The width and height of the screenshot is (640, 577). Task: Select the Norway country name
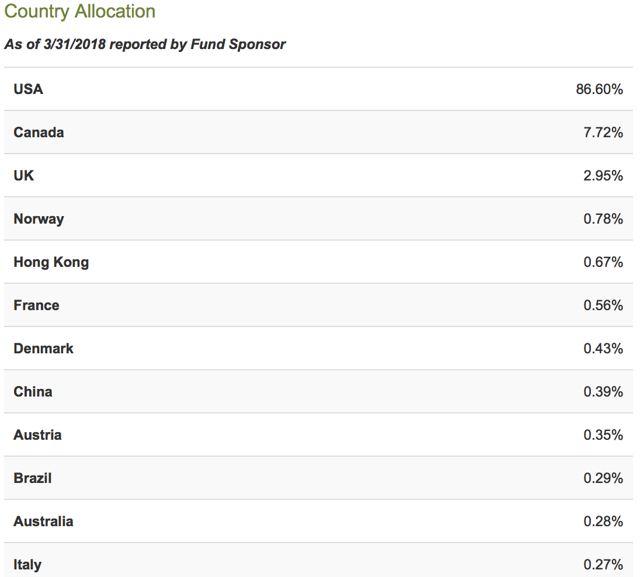[39, 219]
